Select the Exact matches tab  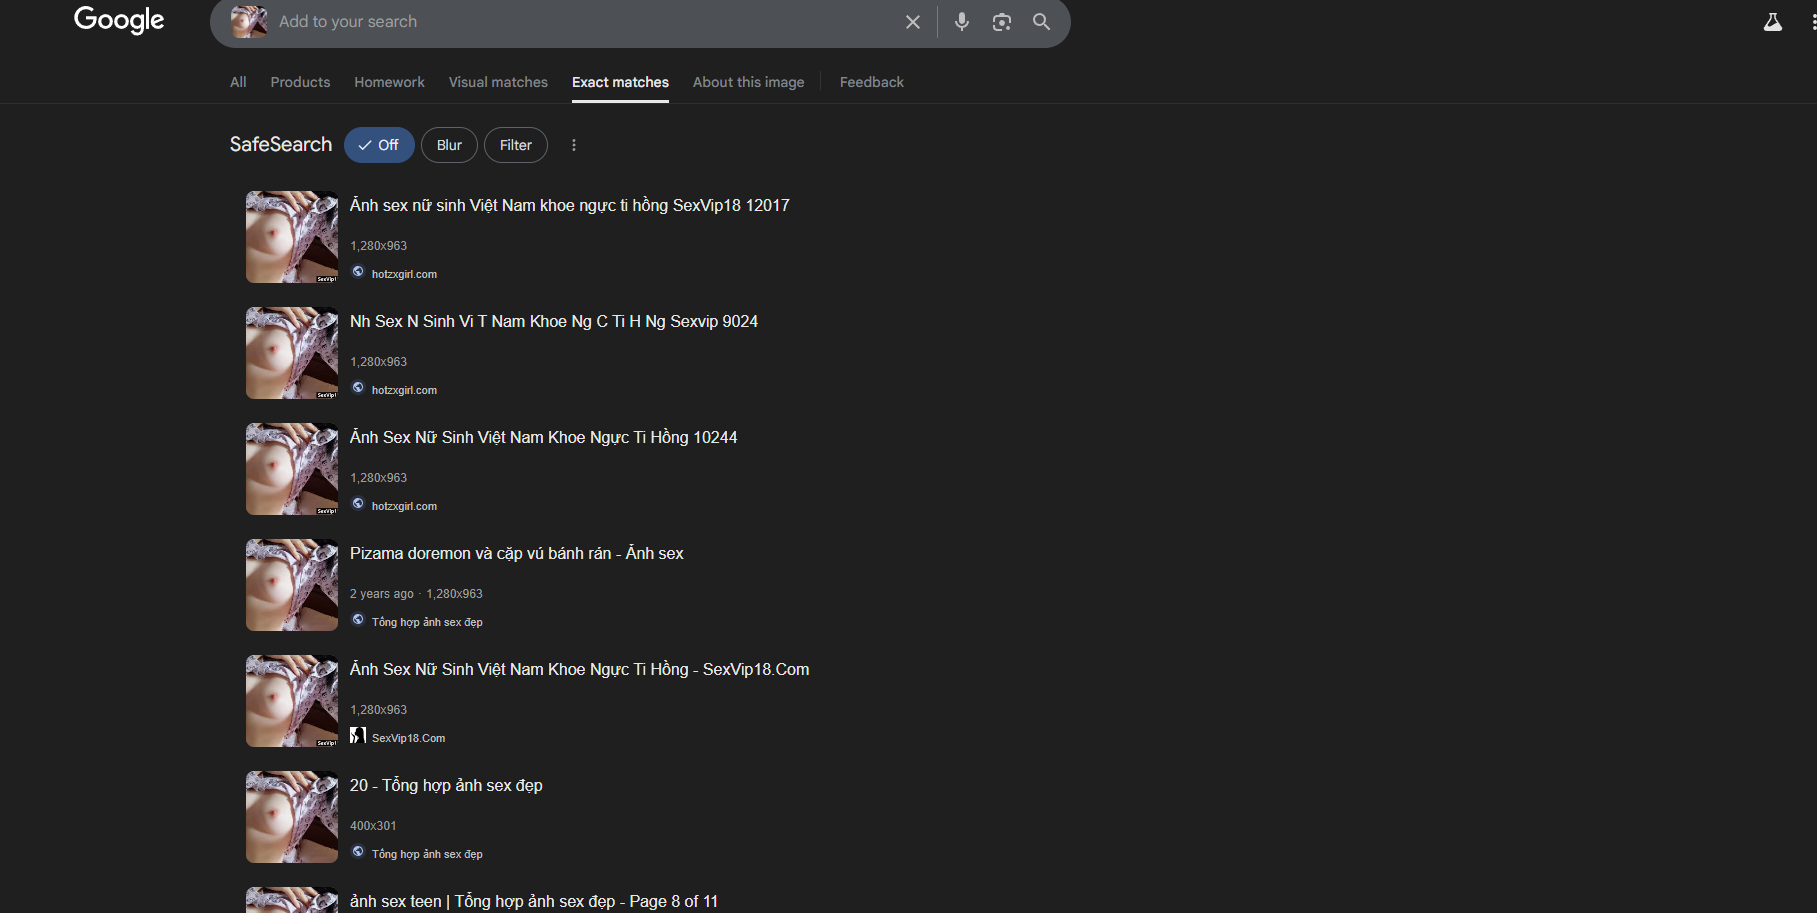(x=620, y=82)
